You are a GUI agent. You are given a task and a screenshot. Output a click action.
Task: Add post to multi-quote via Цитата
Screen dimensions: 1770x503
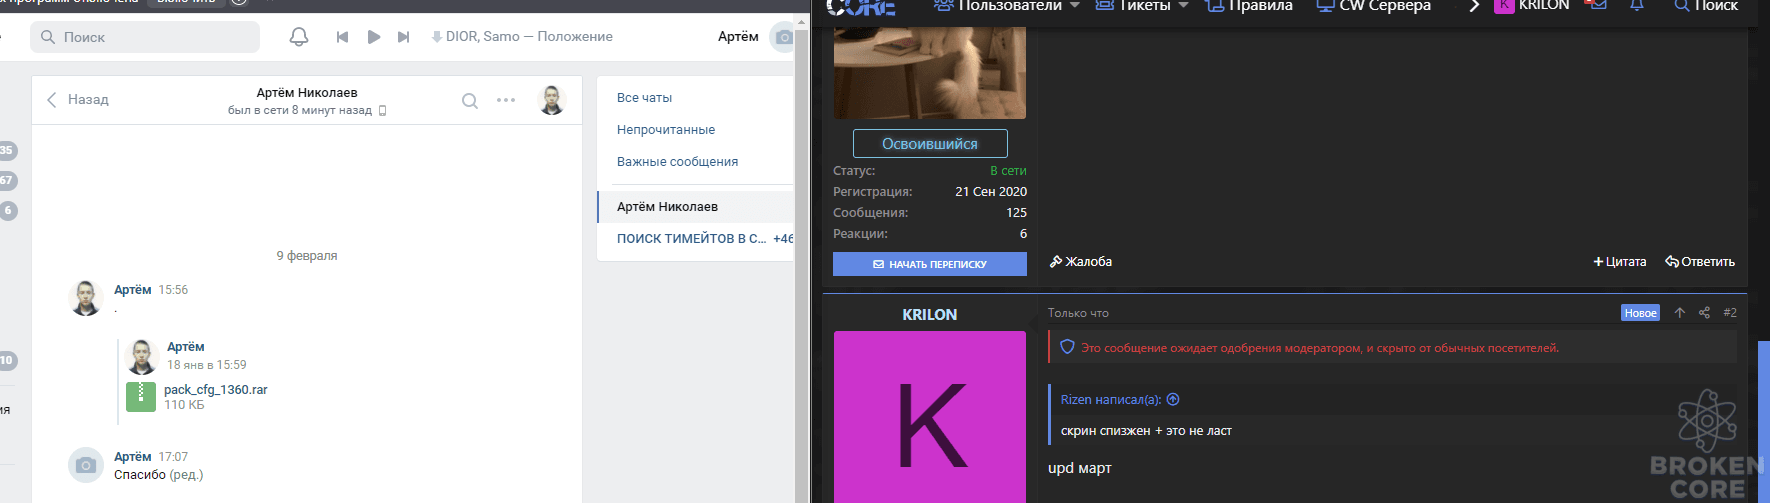coord(1620,262)
